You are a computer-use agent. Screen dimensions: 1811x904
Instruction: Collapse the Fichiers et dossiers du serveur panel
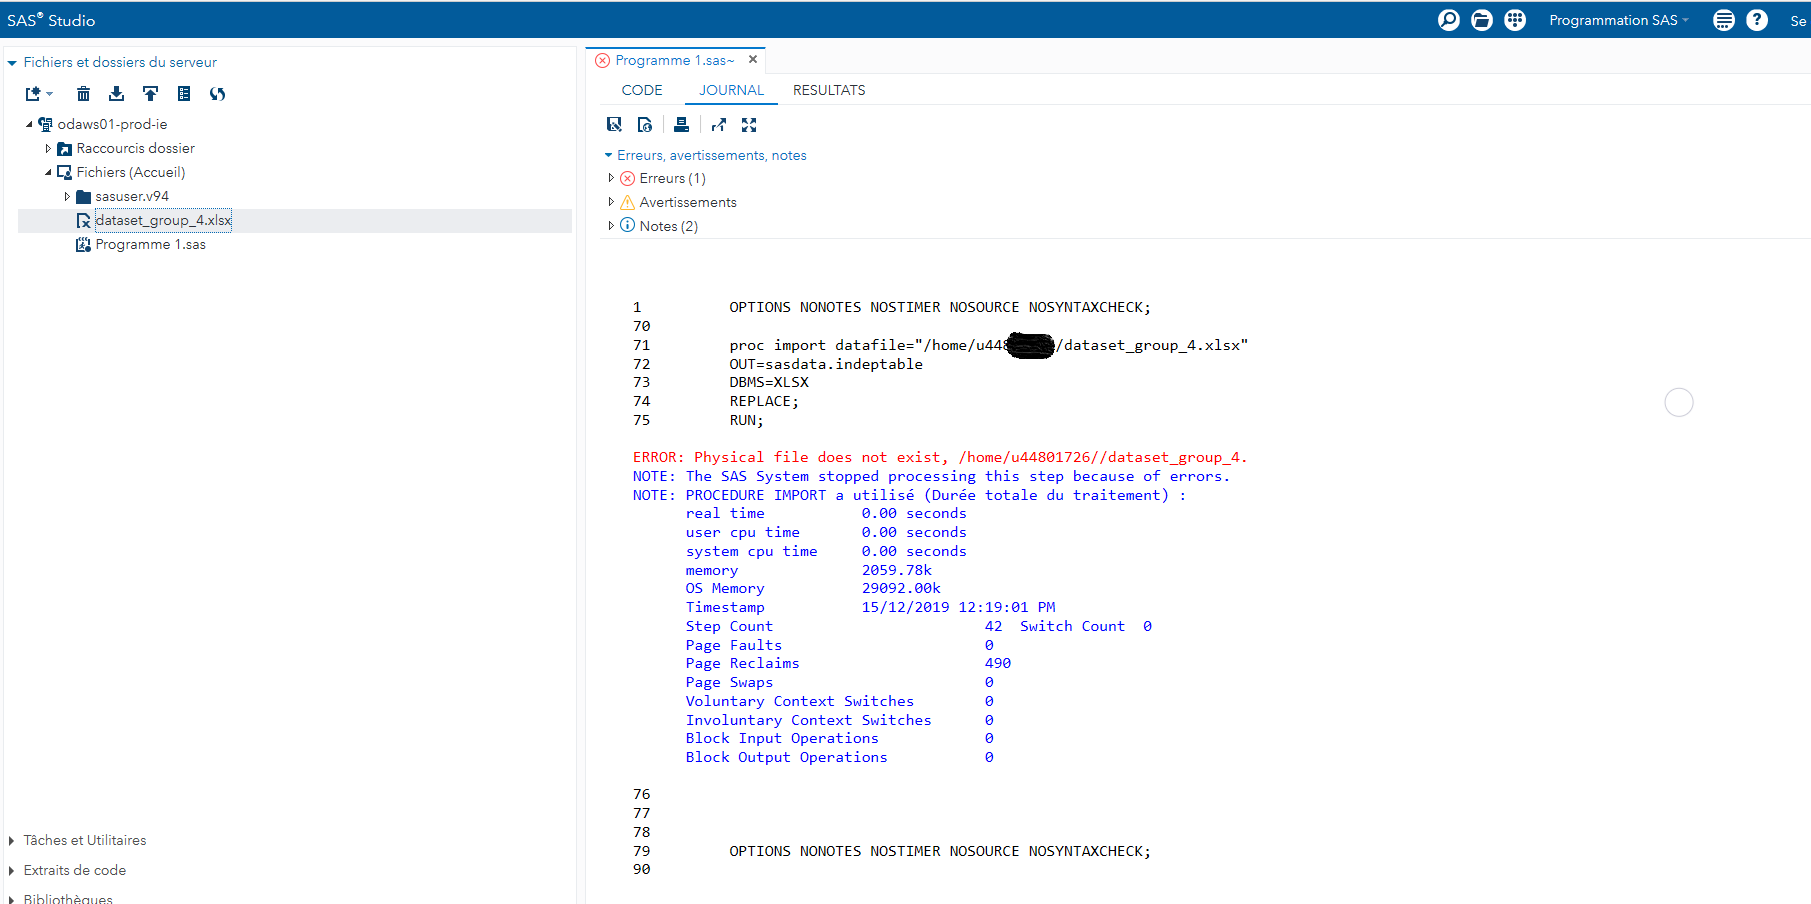coord(11,61)
